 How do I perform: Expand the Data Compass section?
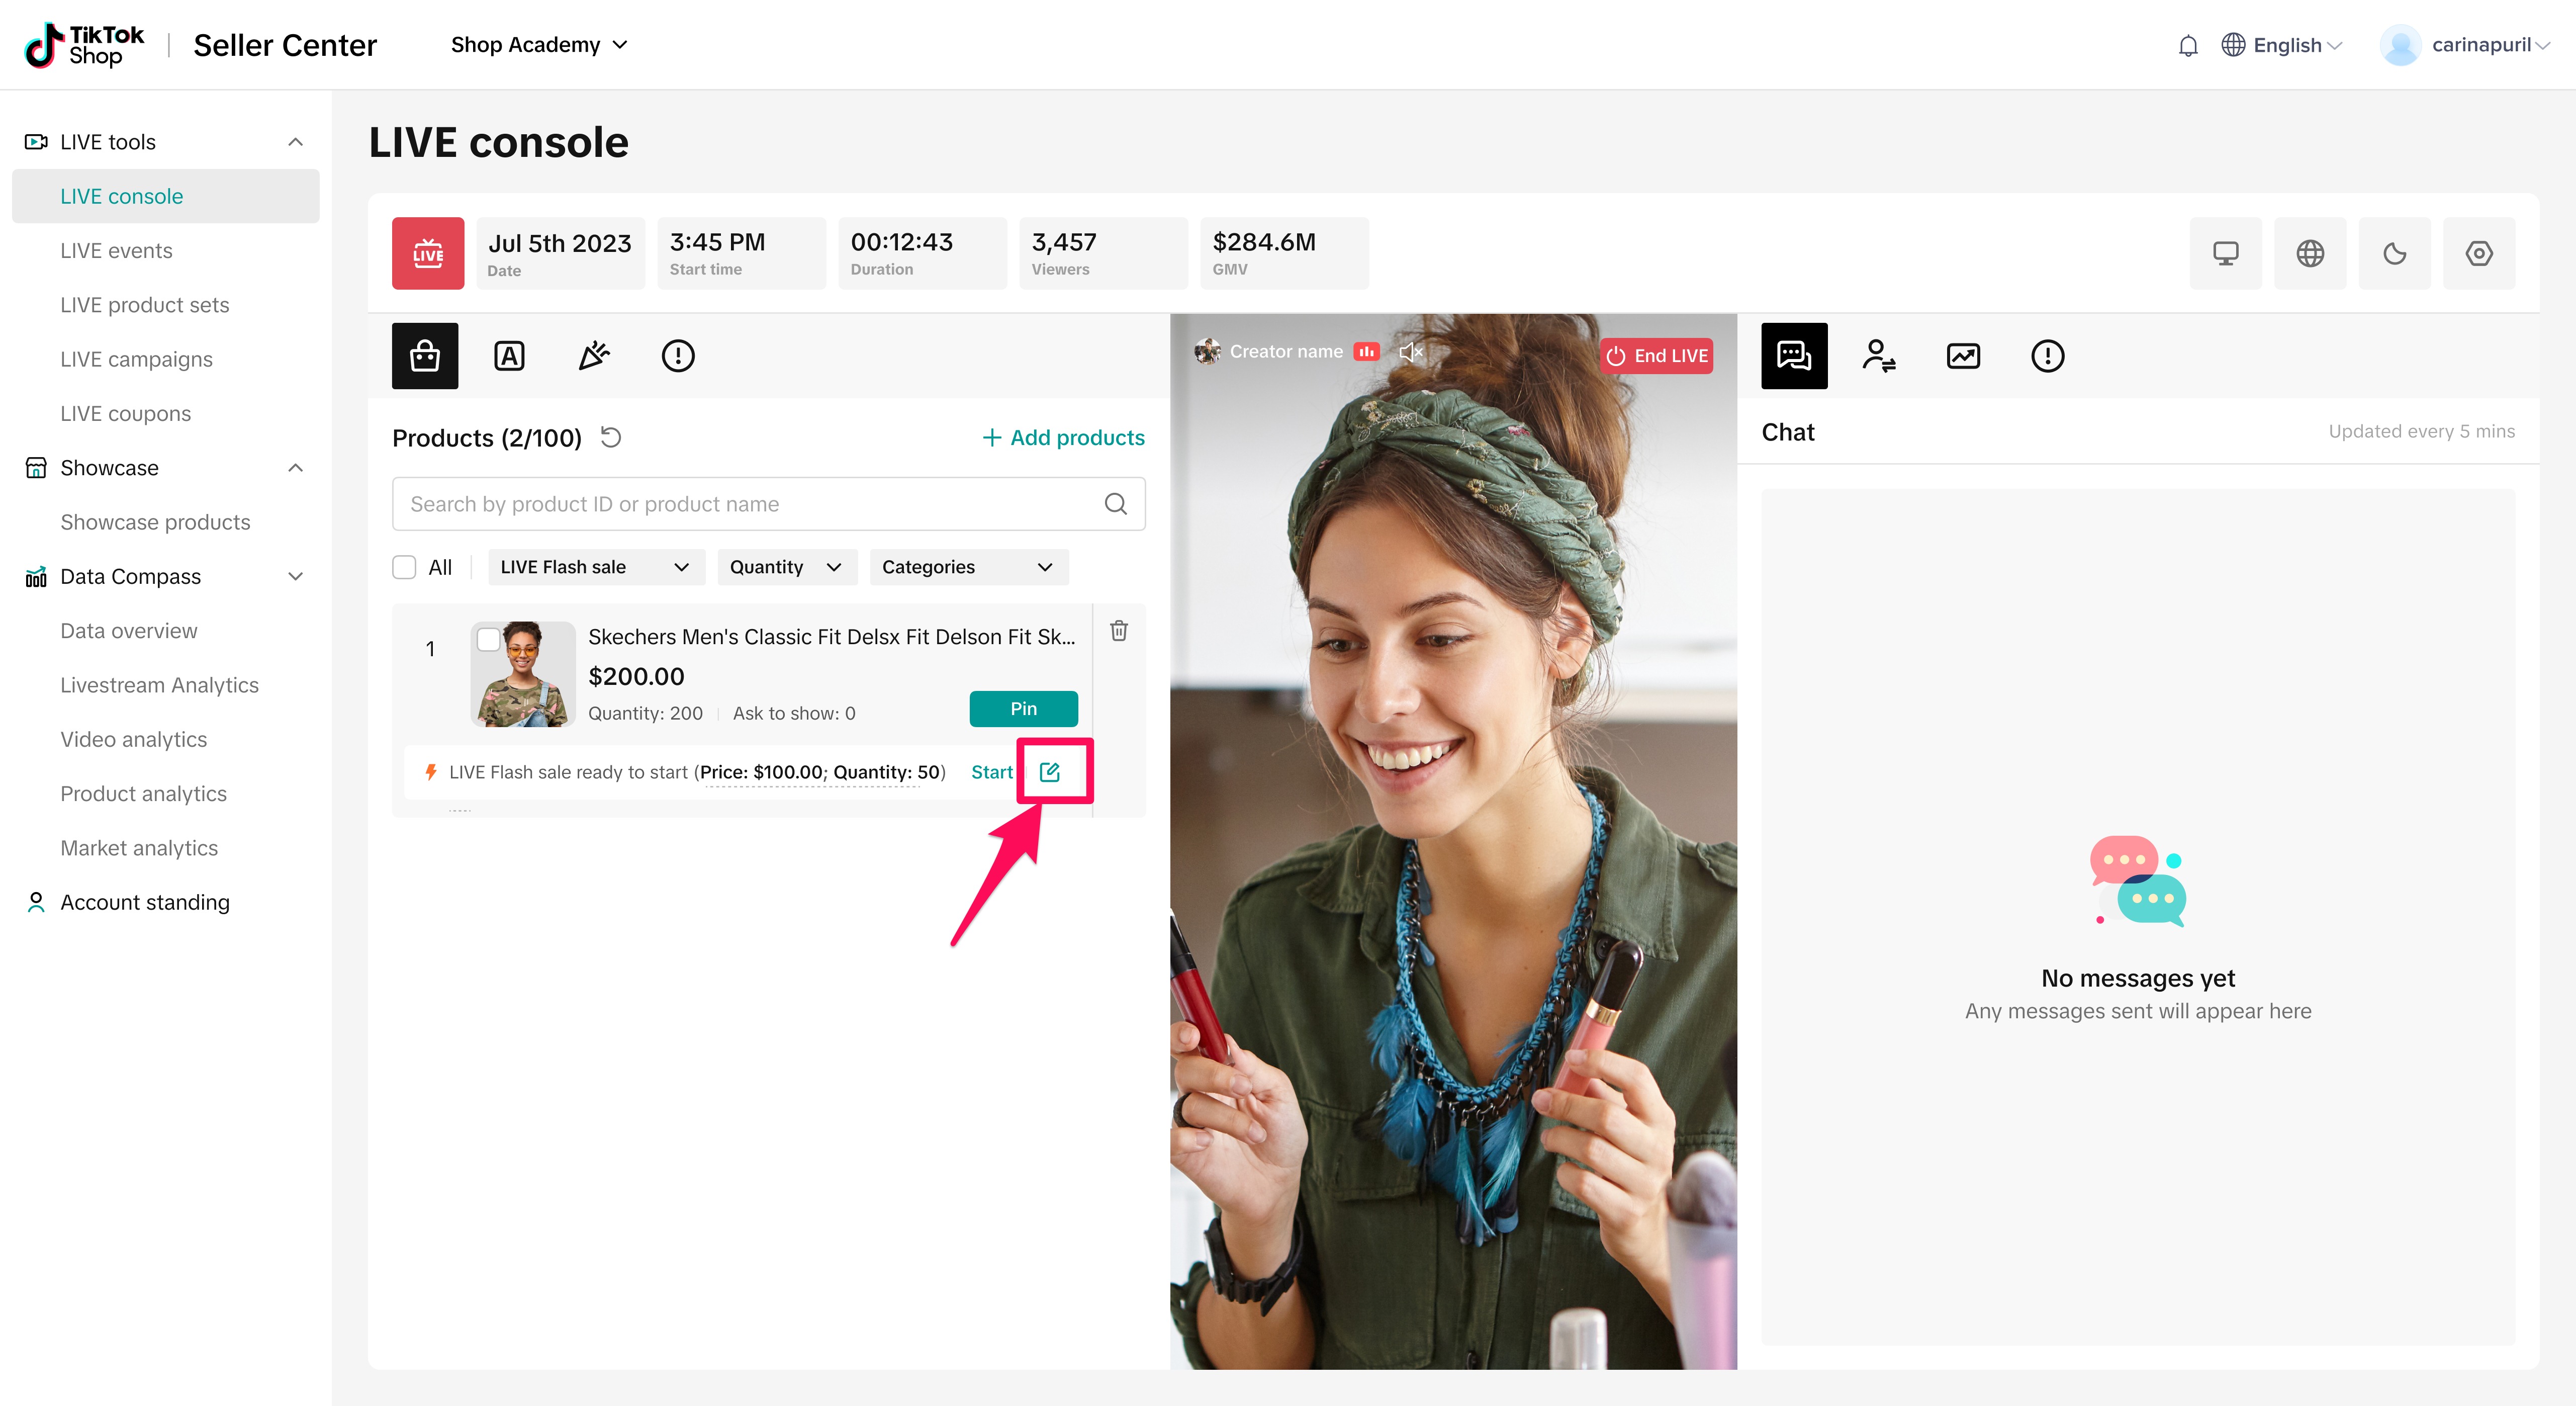295,577
